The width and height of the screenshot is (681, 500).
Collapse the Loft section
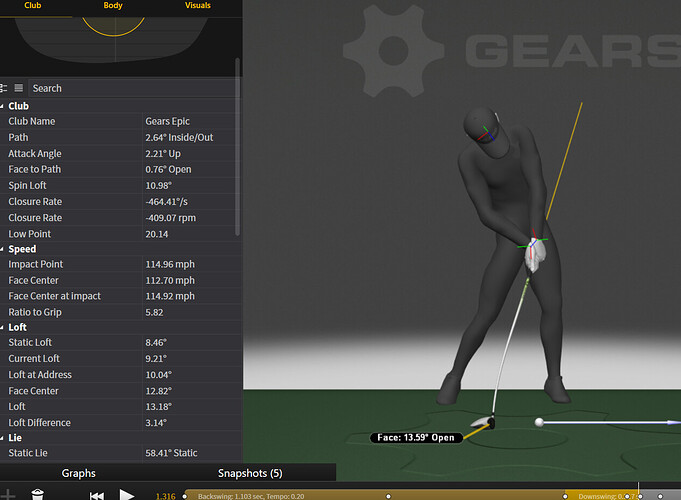click(x=2, y=327)
